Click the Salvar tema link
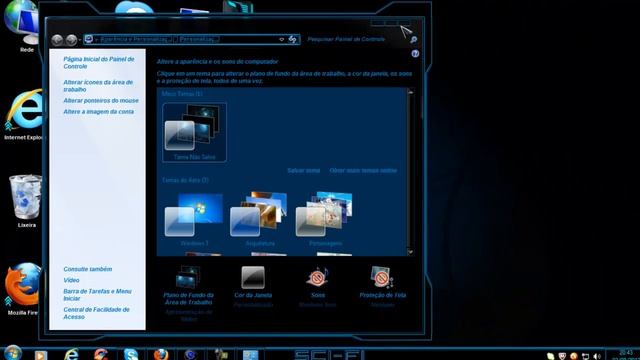This screenshot has width=640, height=360. 303,170
